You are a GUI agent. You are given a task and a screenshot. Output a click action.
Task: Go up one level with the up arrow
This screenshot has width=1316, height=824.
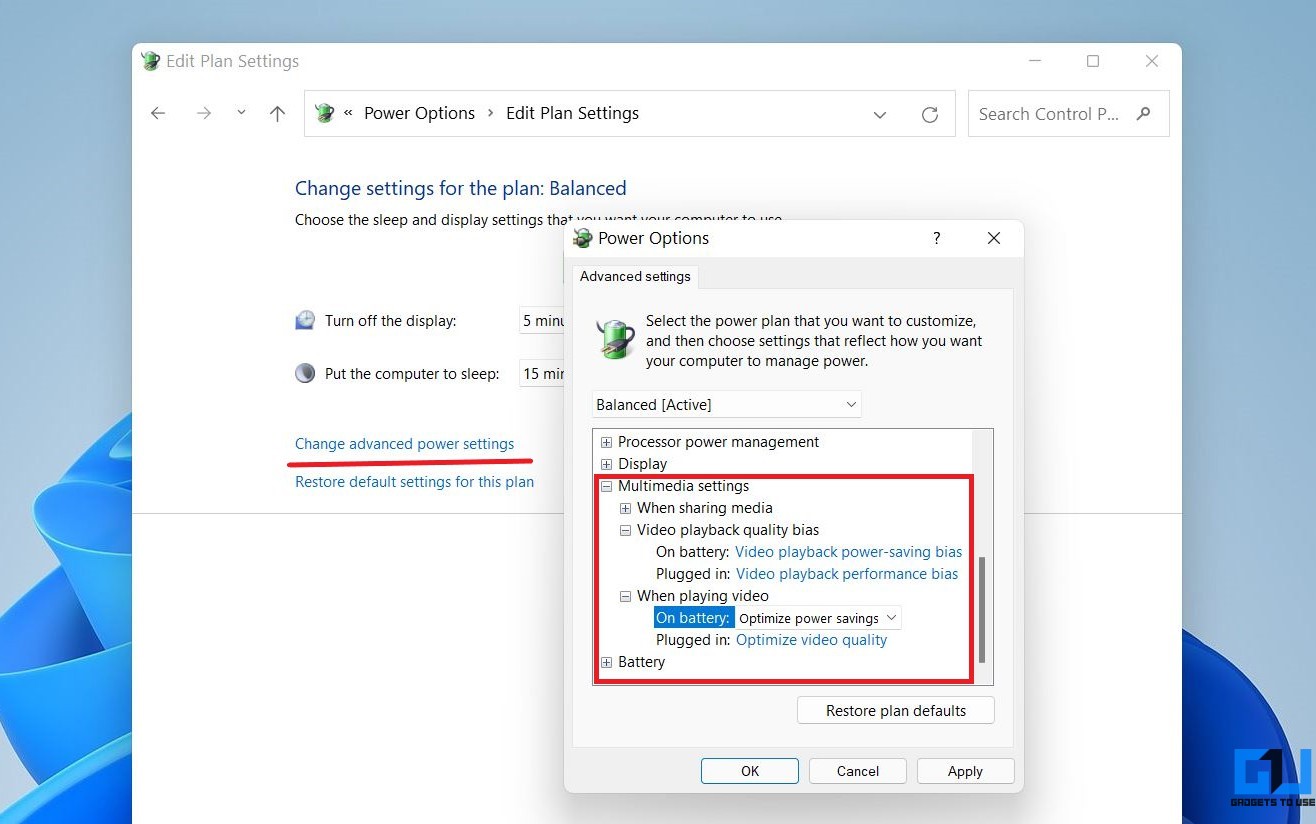(278, 114)
